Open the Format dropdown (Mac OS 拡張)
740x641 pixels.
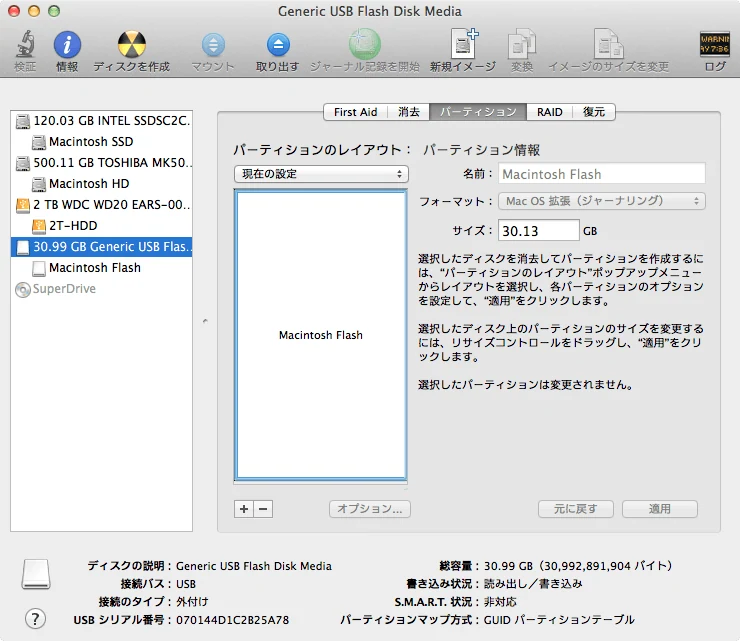tap(602, 201)
